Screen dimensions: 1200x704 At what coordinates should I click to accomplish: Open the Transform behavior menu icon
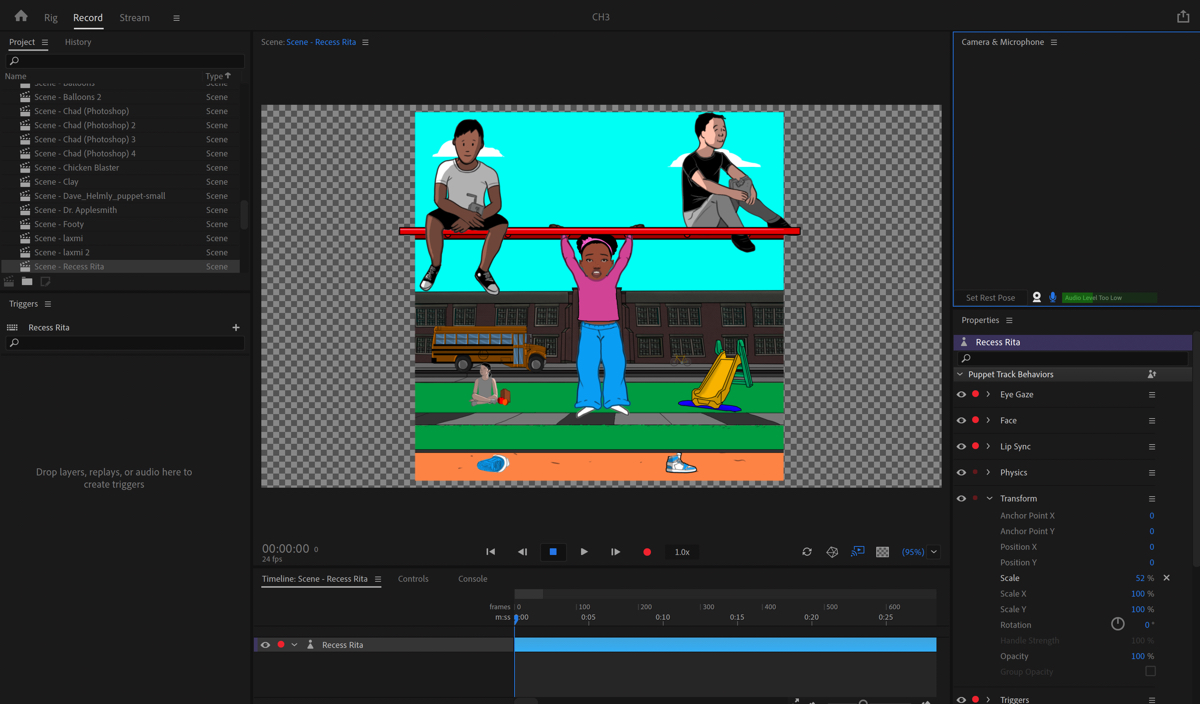click(1152, 499)
